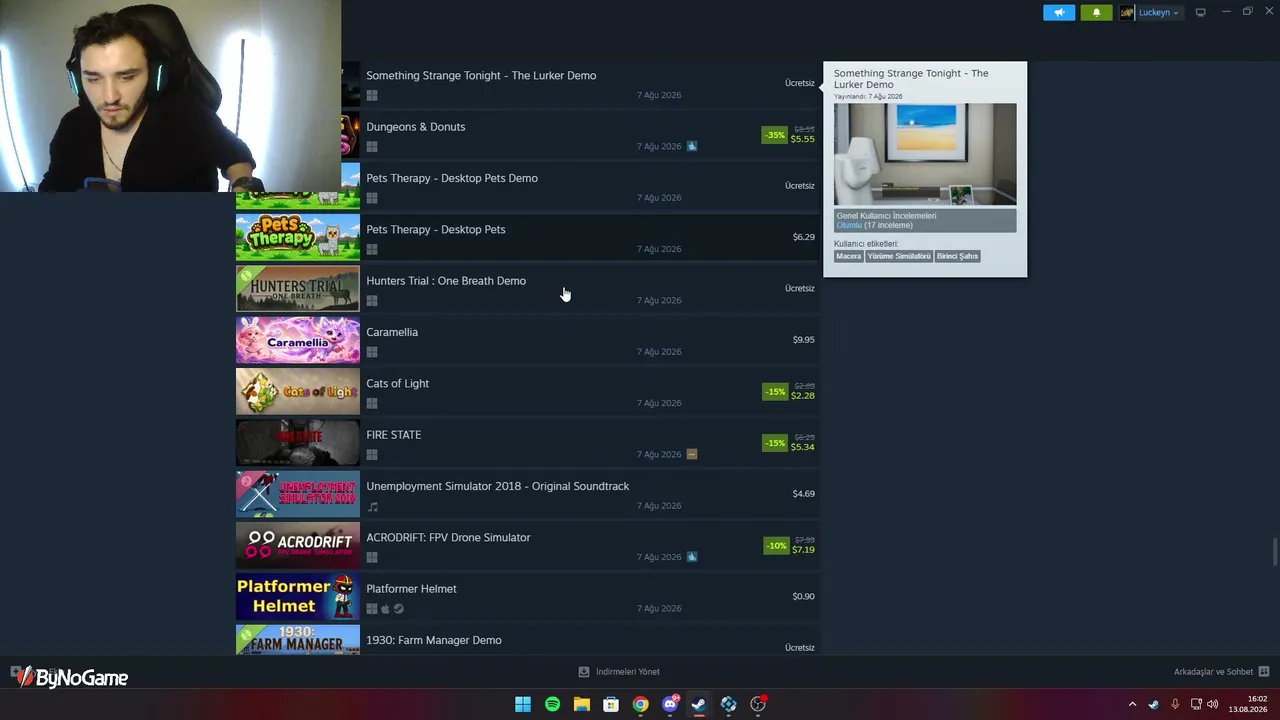
Task: Click the preview screenshot in the hover card
Action: coord(925,154)
